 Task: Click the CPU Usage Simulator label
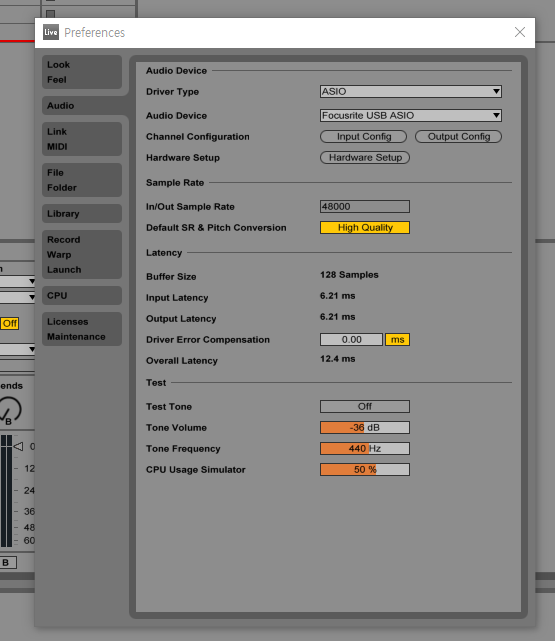point(196,470)
